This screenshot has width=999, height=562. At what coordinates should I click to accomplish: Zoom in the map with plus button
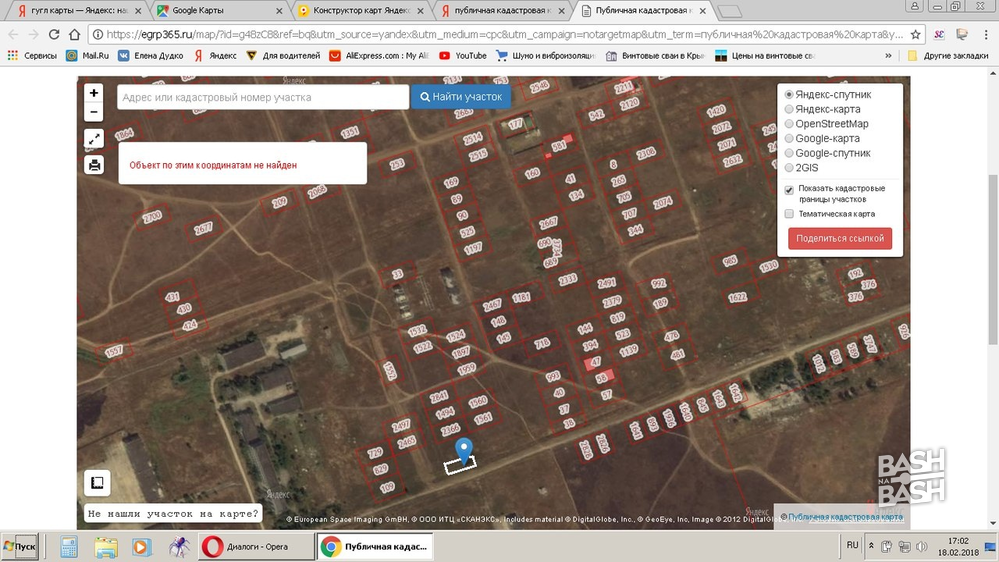[94, 93]
